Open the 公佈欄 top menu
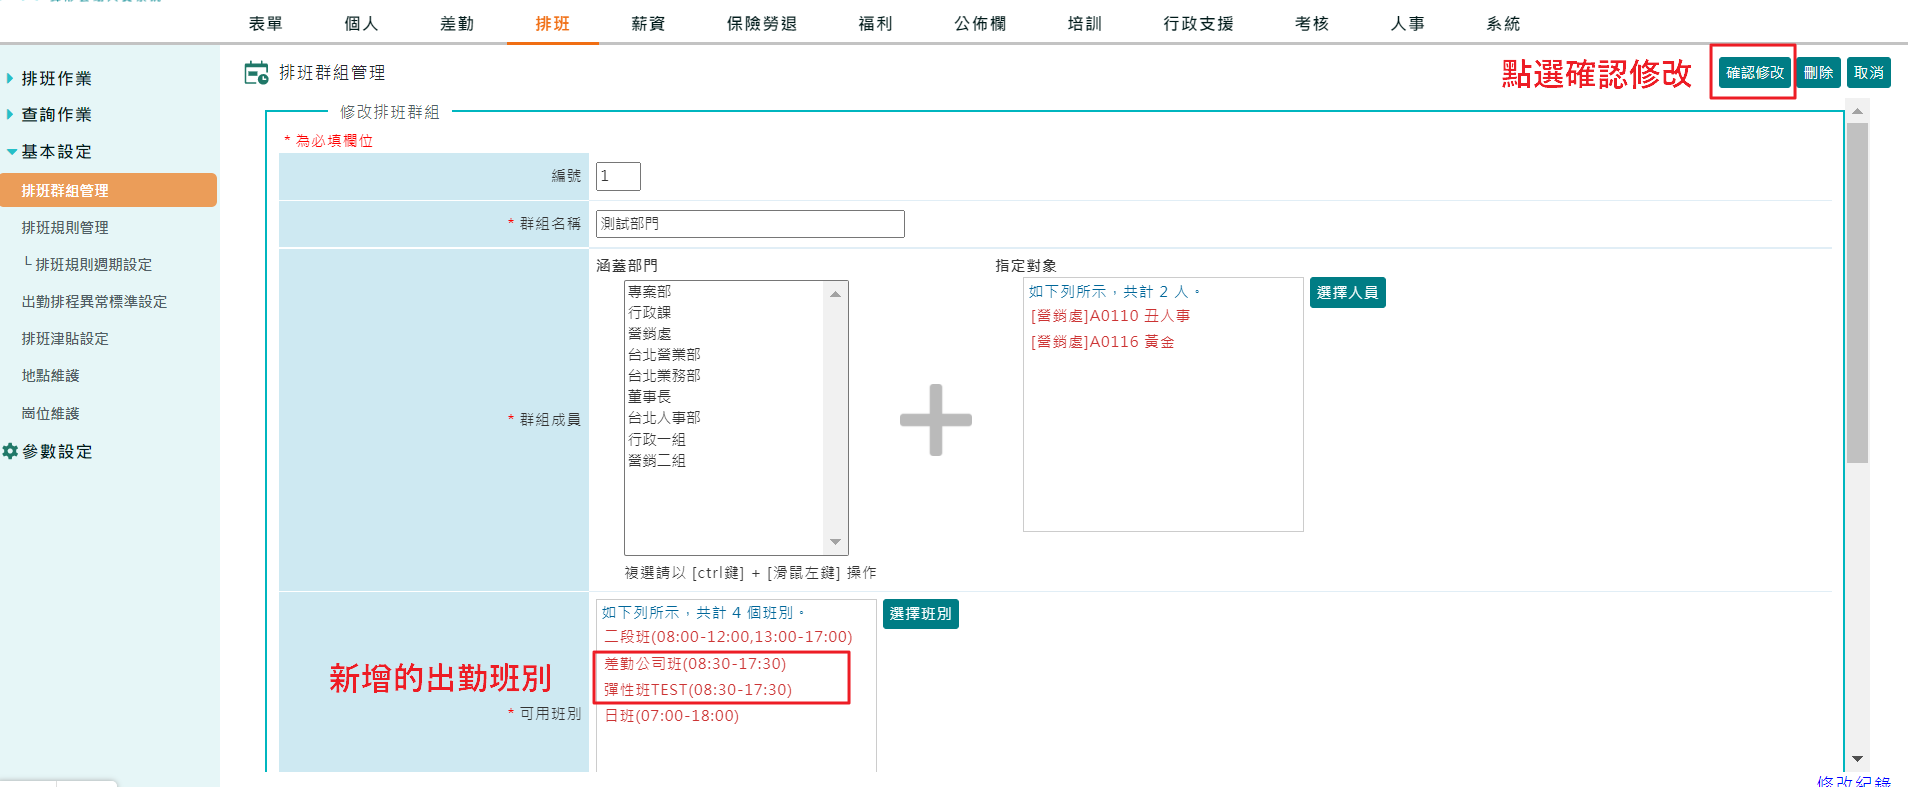The height and width of the screenshot is (787, 1908). (980, 23)
